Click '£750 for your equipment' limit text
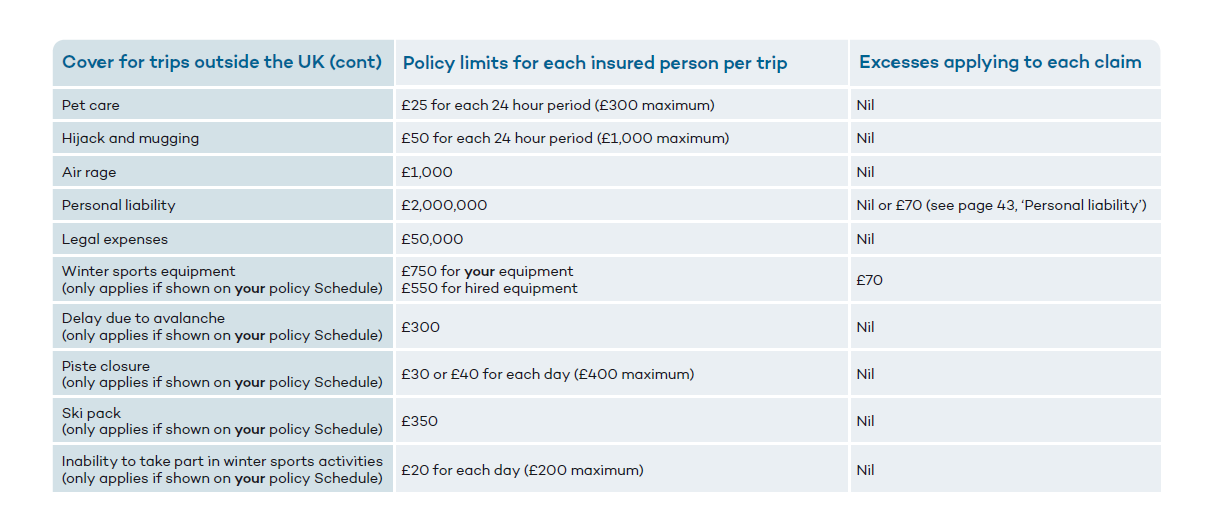1210x531 pixels. (x=487, y=271)
